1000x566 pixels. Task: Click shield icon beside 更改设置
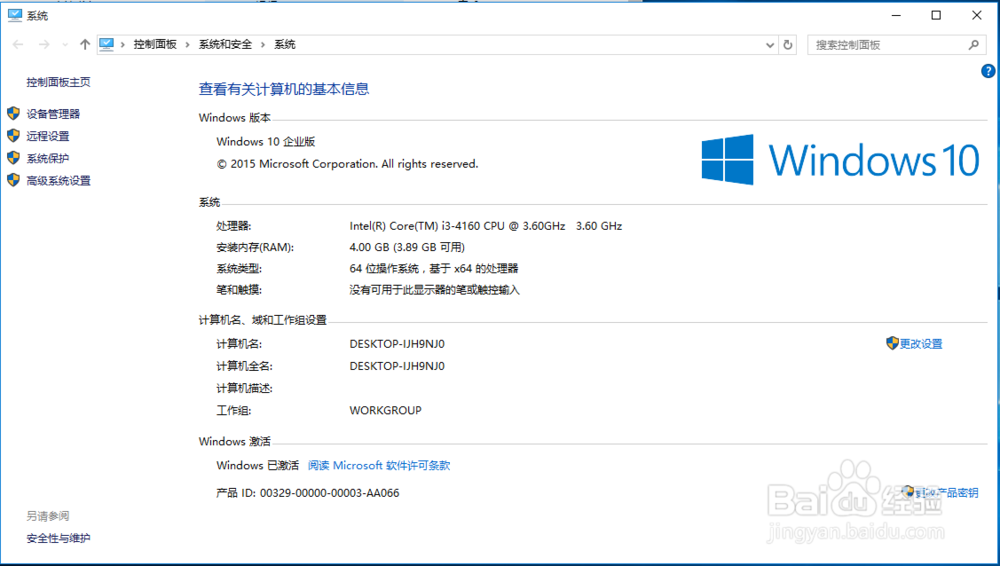click(x=892, y=343)
